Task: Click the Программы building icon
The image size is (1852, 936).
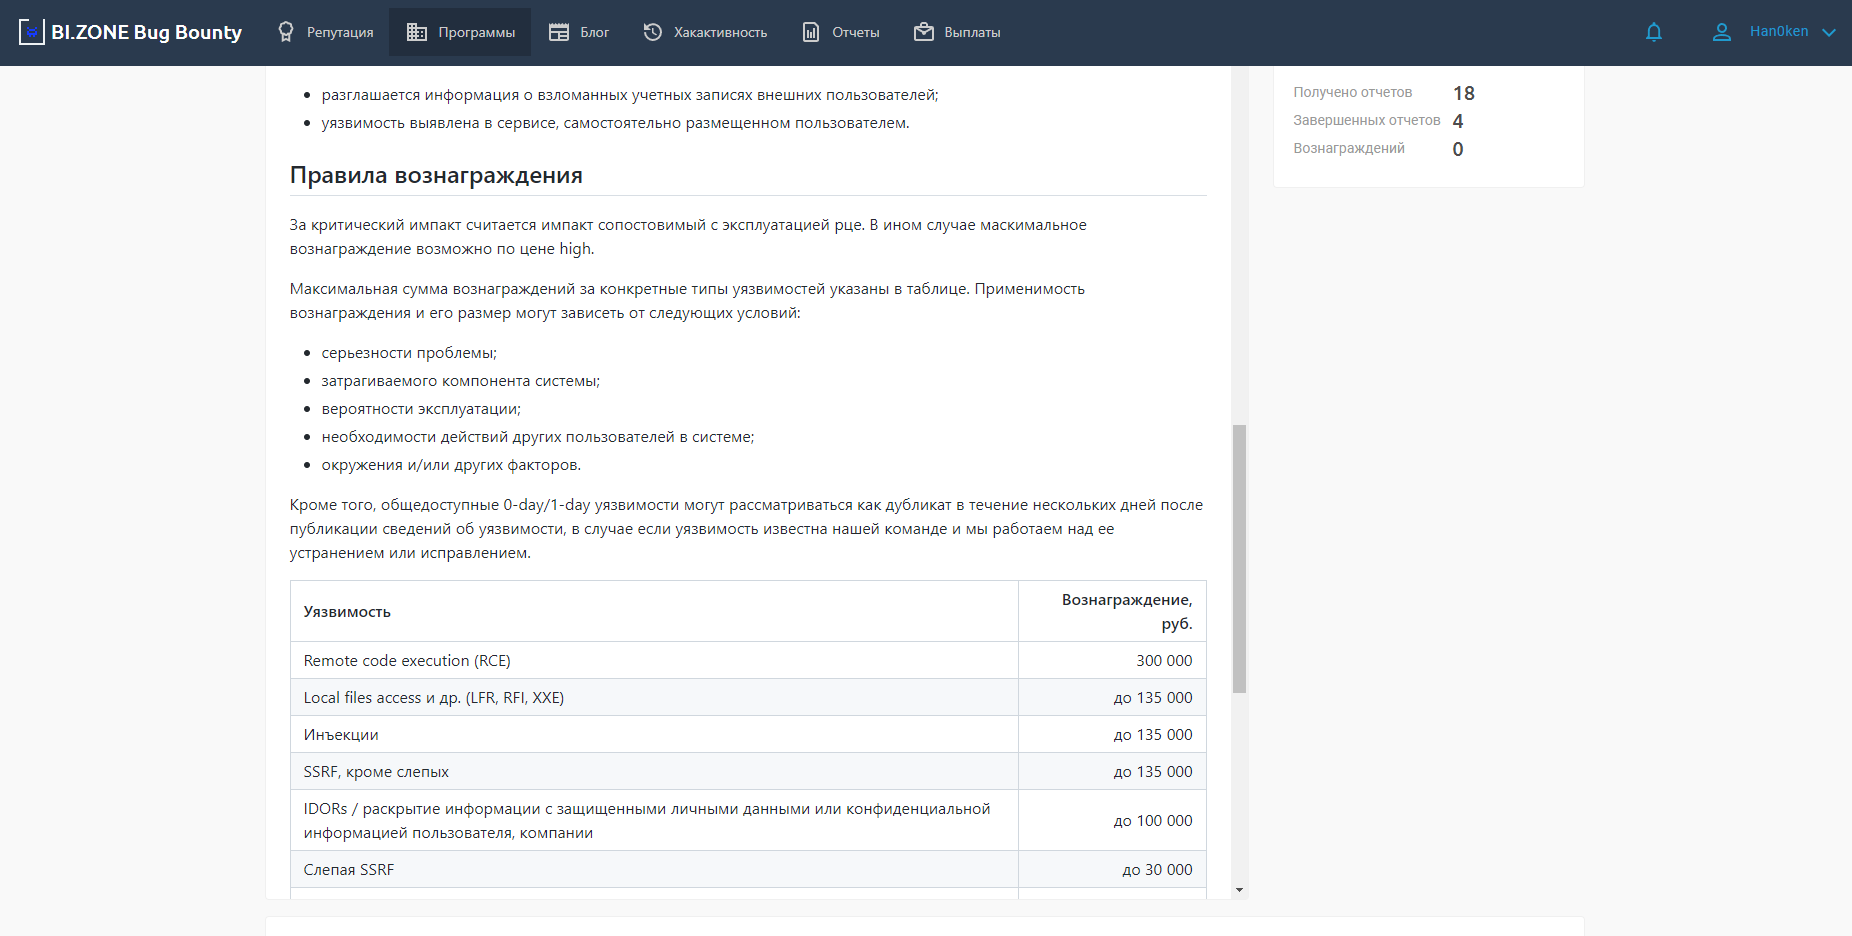Action: (416, 32)
